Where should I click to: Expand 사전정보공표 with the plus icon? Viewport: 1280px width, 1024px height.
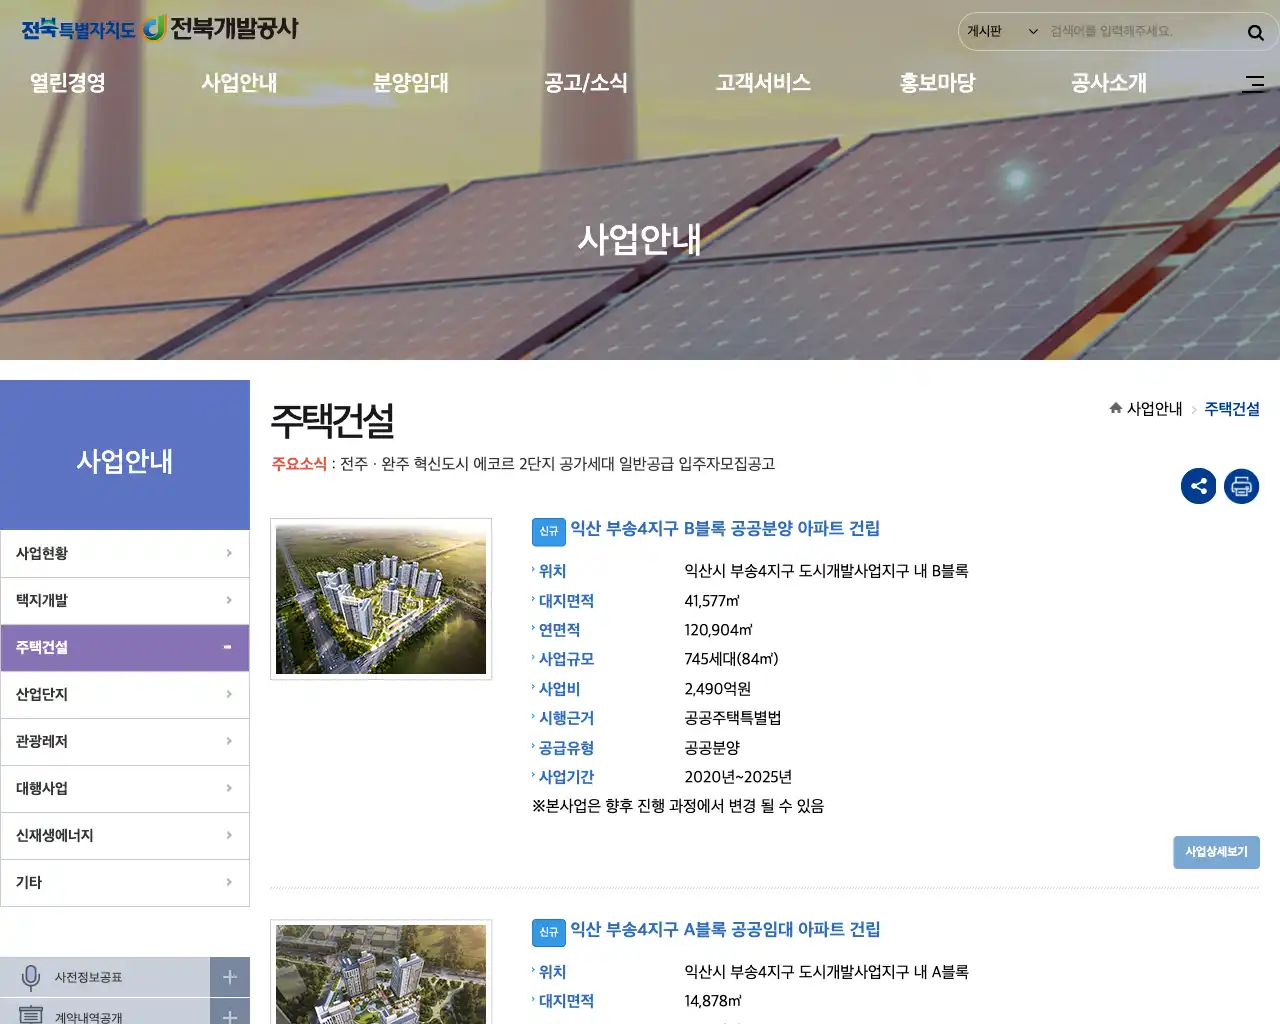point(229,977)
